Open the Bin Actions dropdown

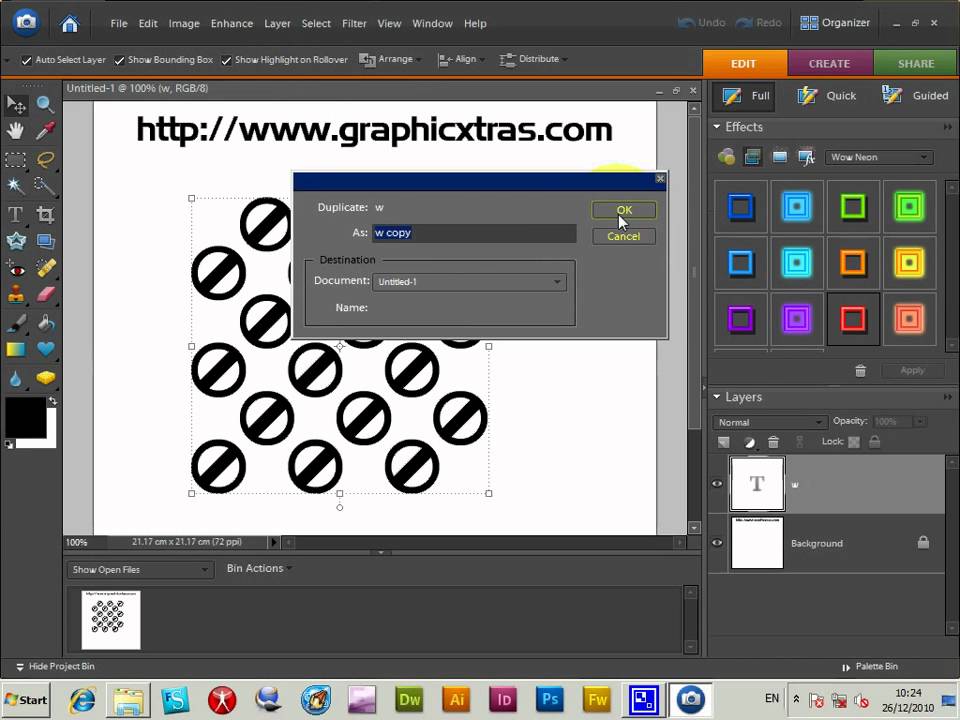259,568
